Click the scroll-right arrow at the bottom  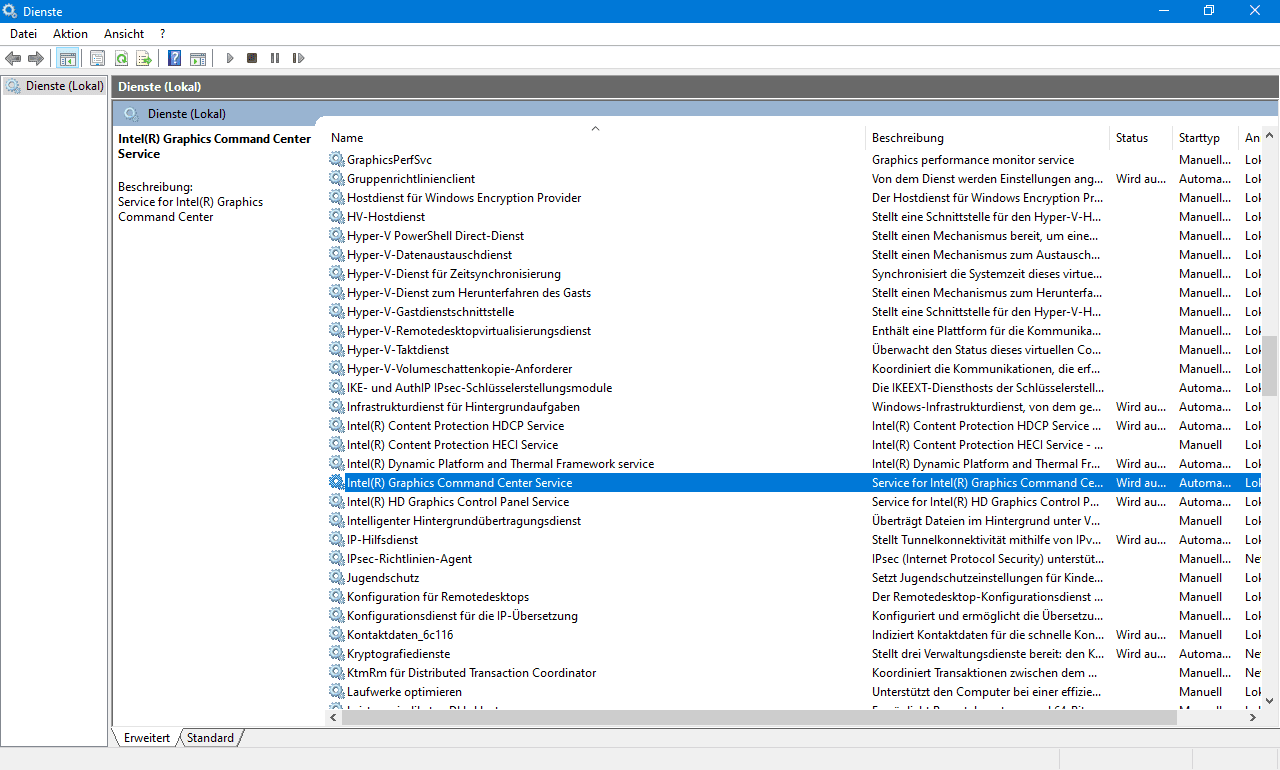pos(1253,717)
